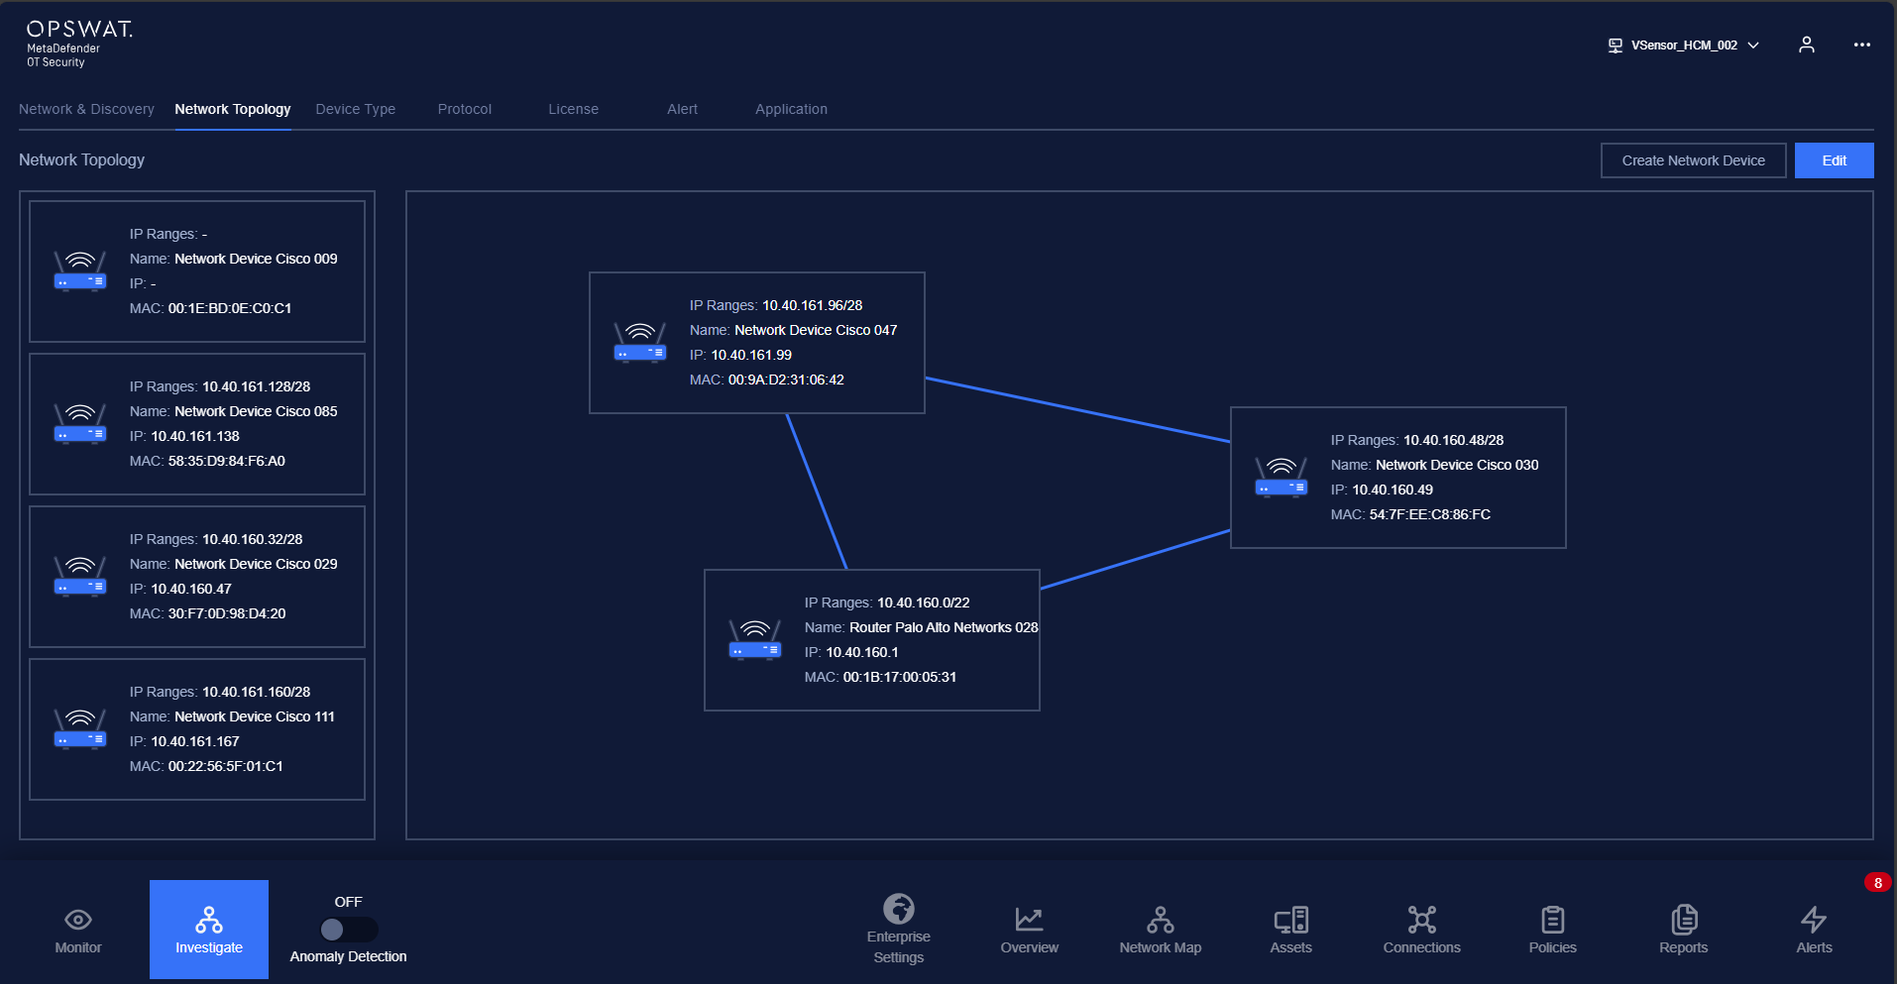Click MAC address 00:1B:17:00:05:31
The image size is (1897, 984).
point(900,677)
